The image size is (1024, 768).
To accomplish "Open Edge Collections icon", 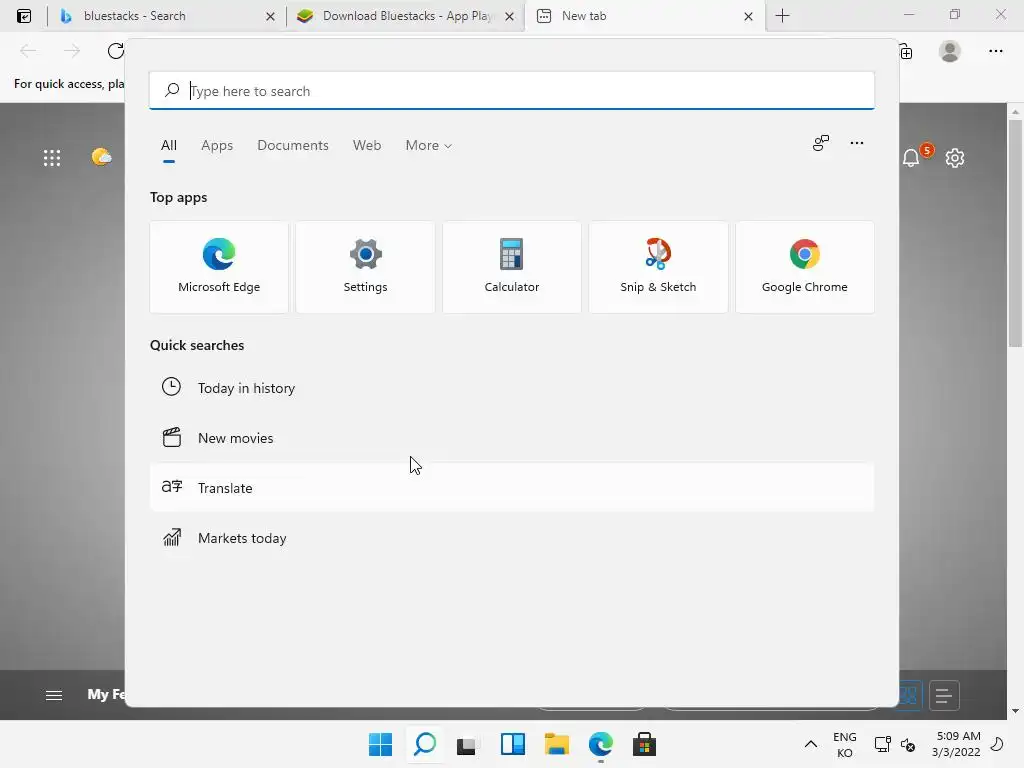I will [x=906, y=52].
